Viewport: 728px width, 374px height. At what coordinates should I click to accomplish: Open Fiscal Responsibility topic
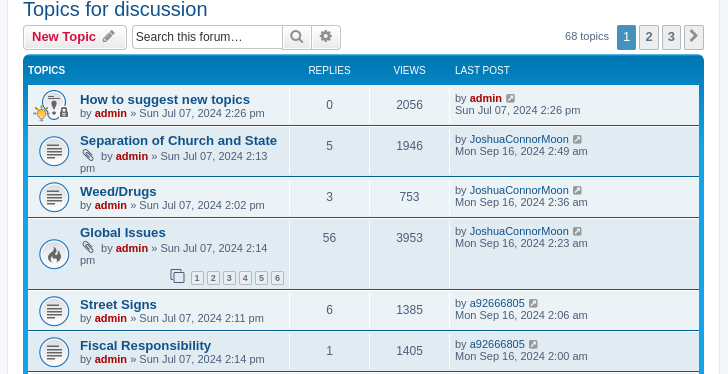click(145, 346)
